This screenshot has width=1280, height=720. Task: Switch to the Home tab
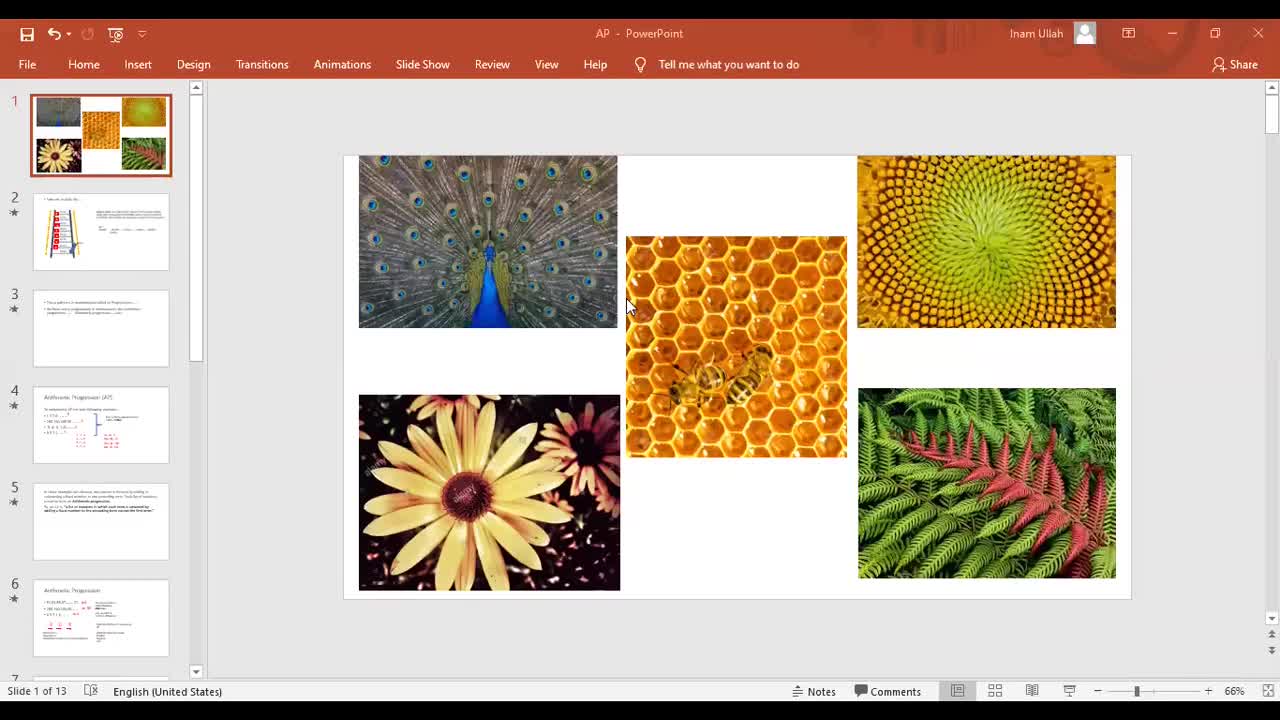pos(84,64)
